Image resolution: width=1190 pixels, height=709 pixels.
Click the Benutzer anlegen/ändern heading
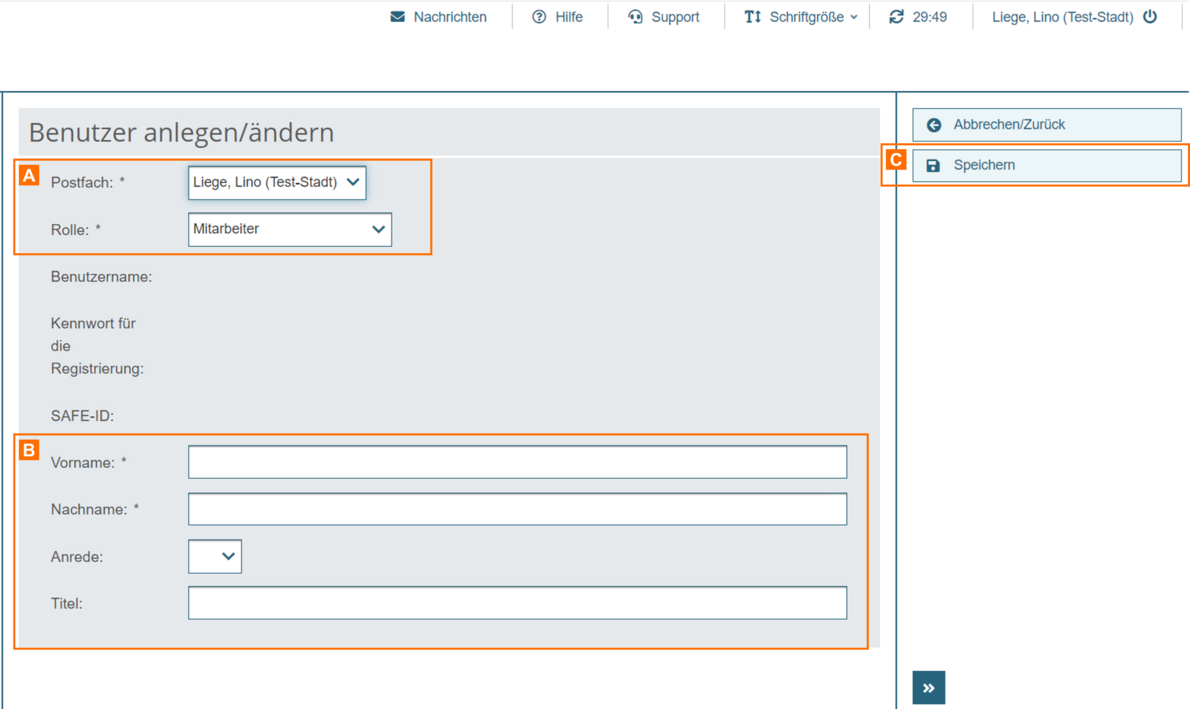pyautogui.click(x=181, y=133)
